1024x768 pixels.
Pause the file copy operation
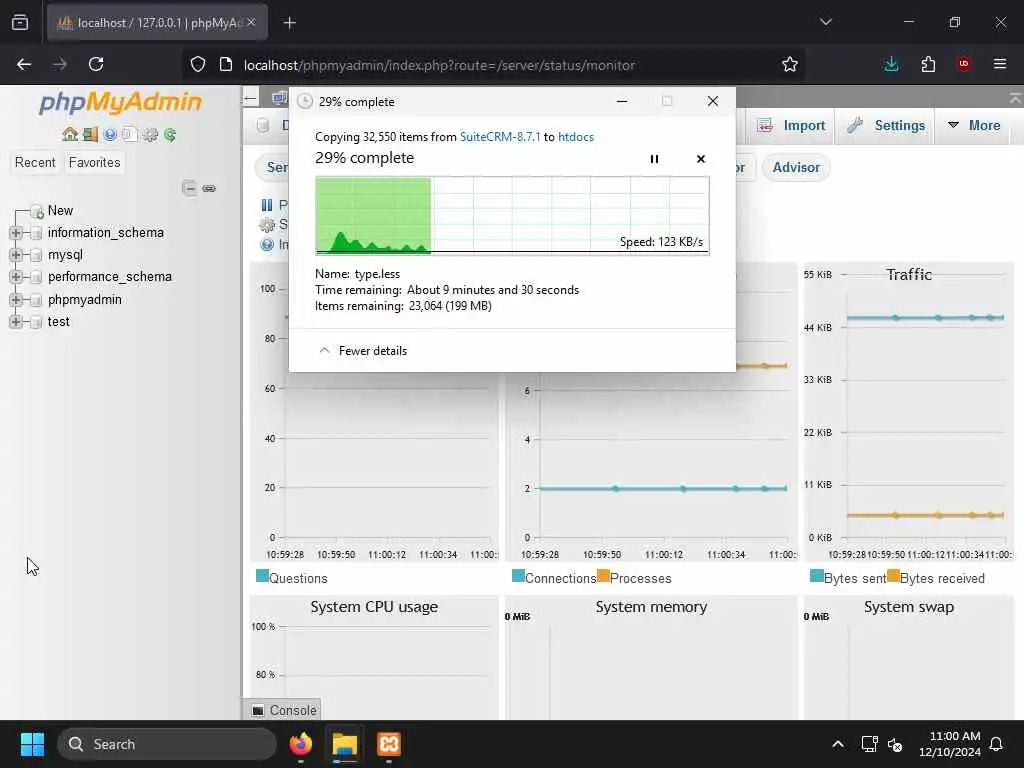click(x=654, y=159)
